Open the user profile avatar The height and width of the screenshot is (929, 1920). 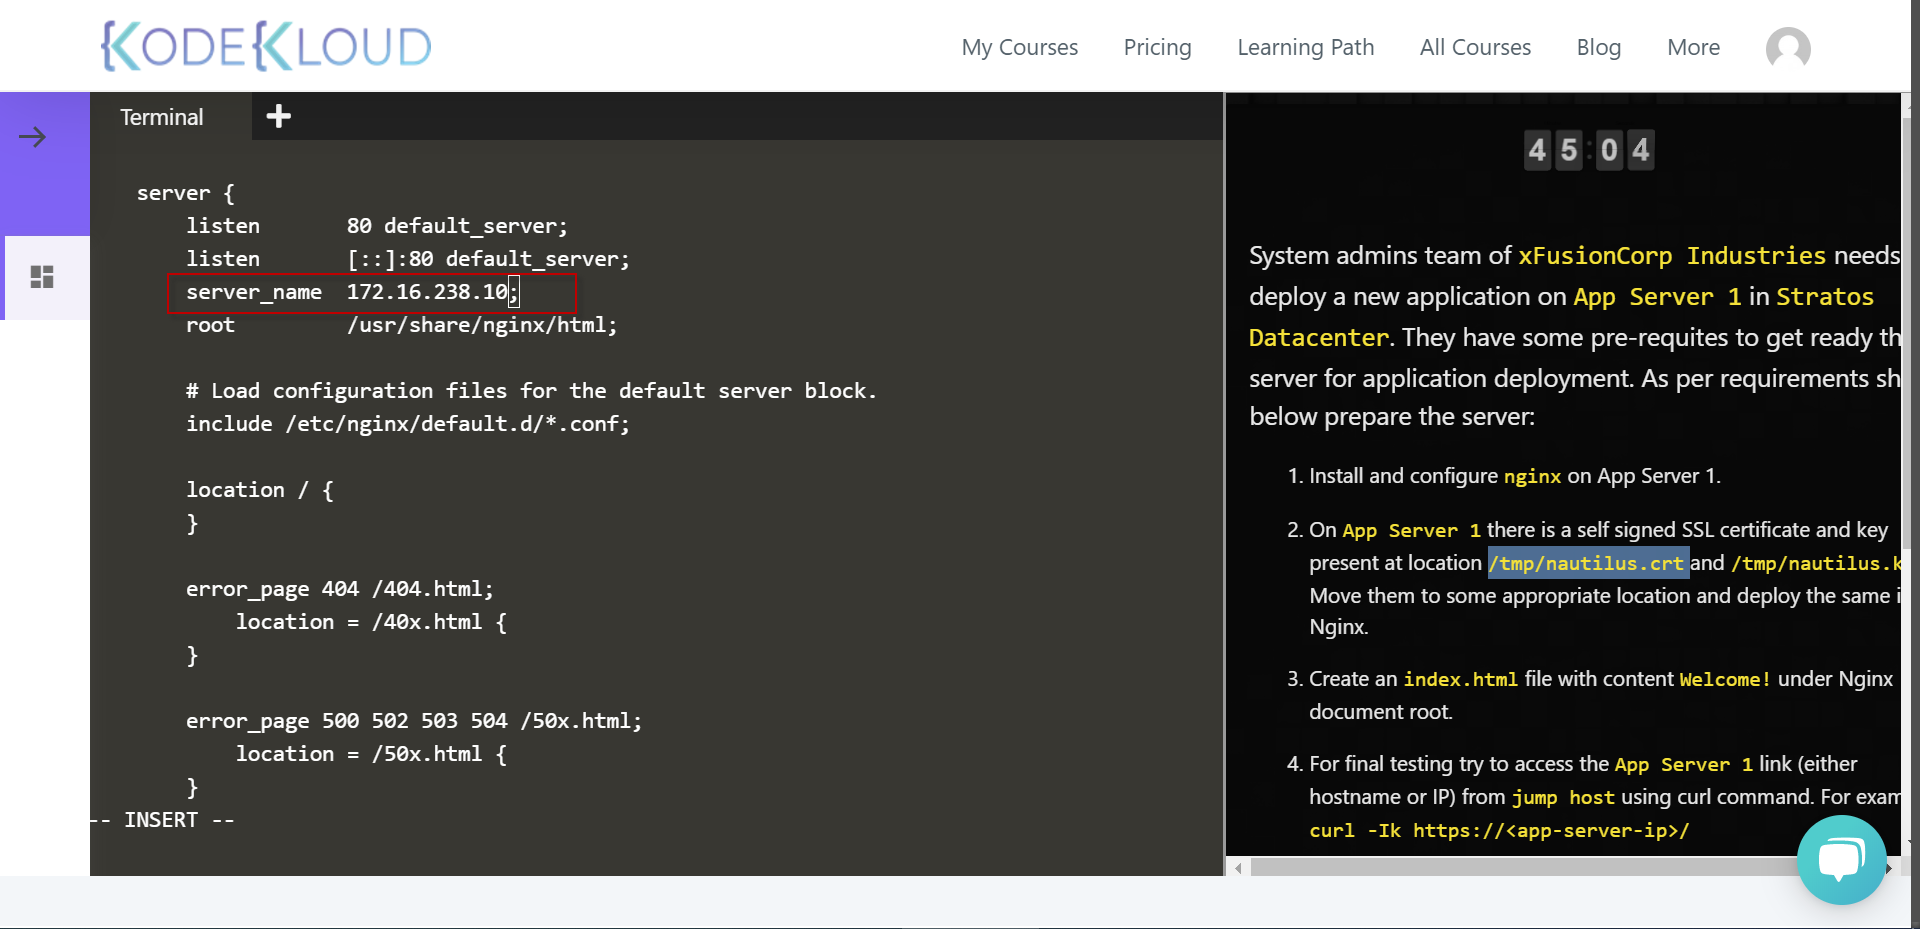[x=1788, y=48]
